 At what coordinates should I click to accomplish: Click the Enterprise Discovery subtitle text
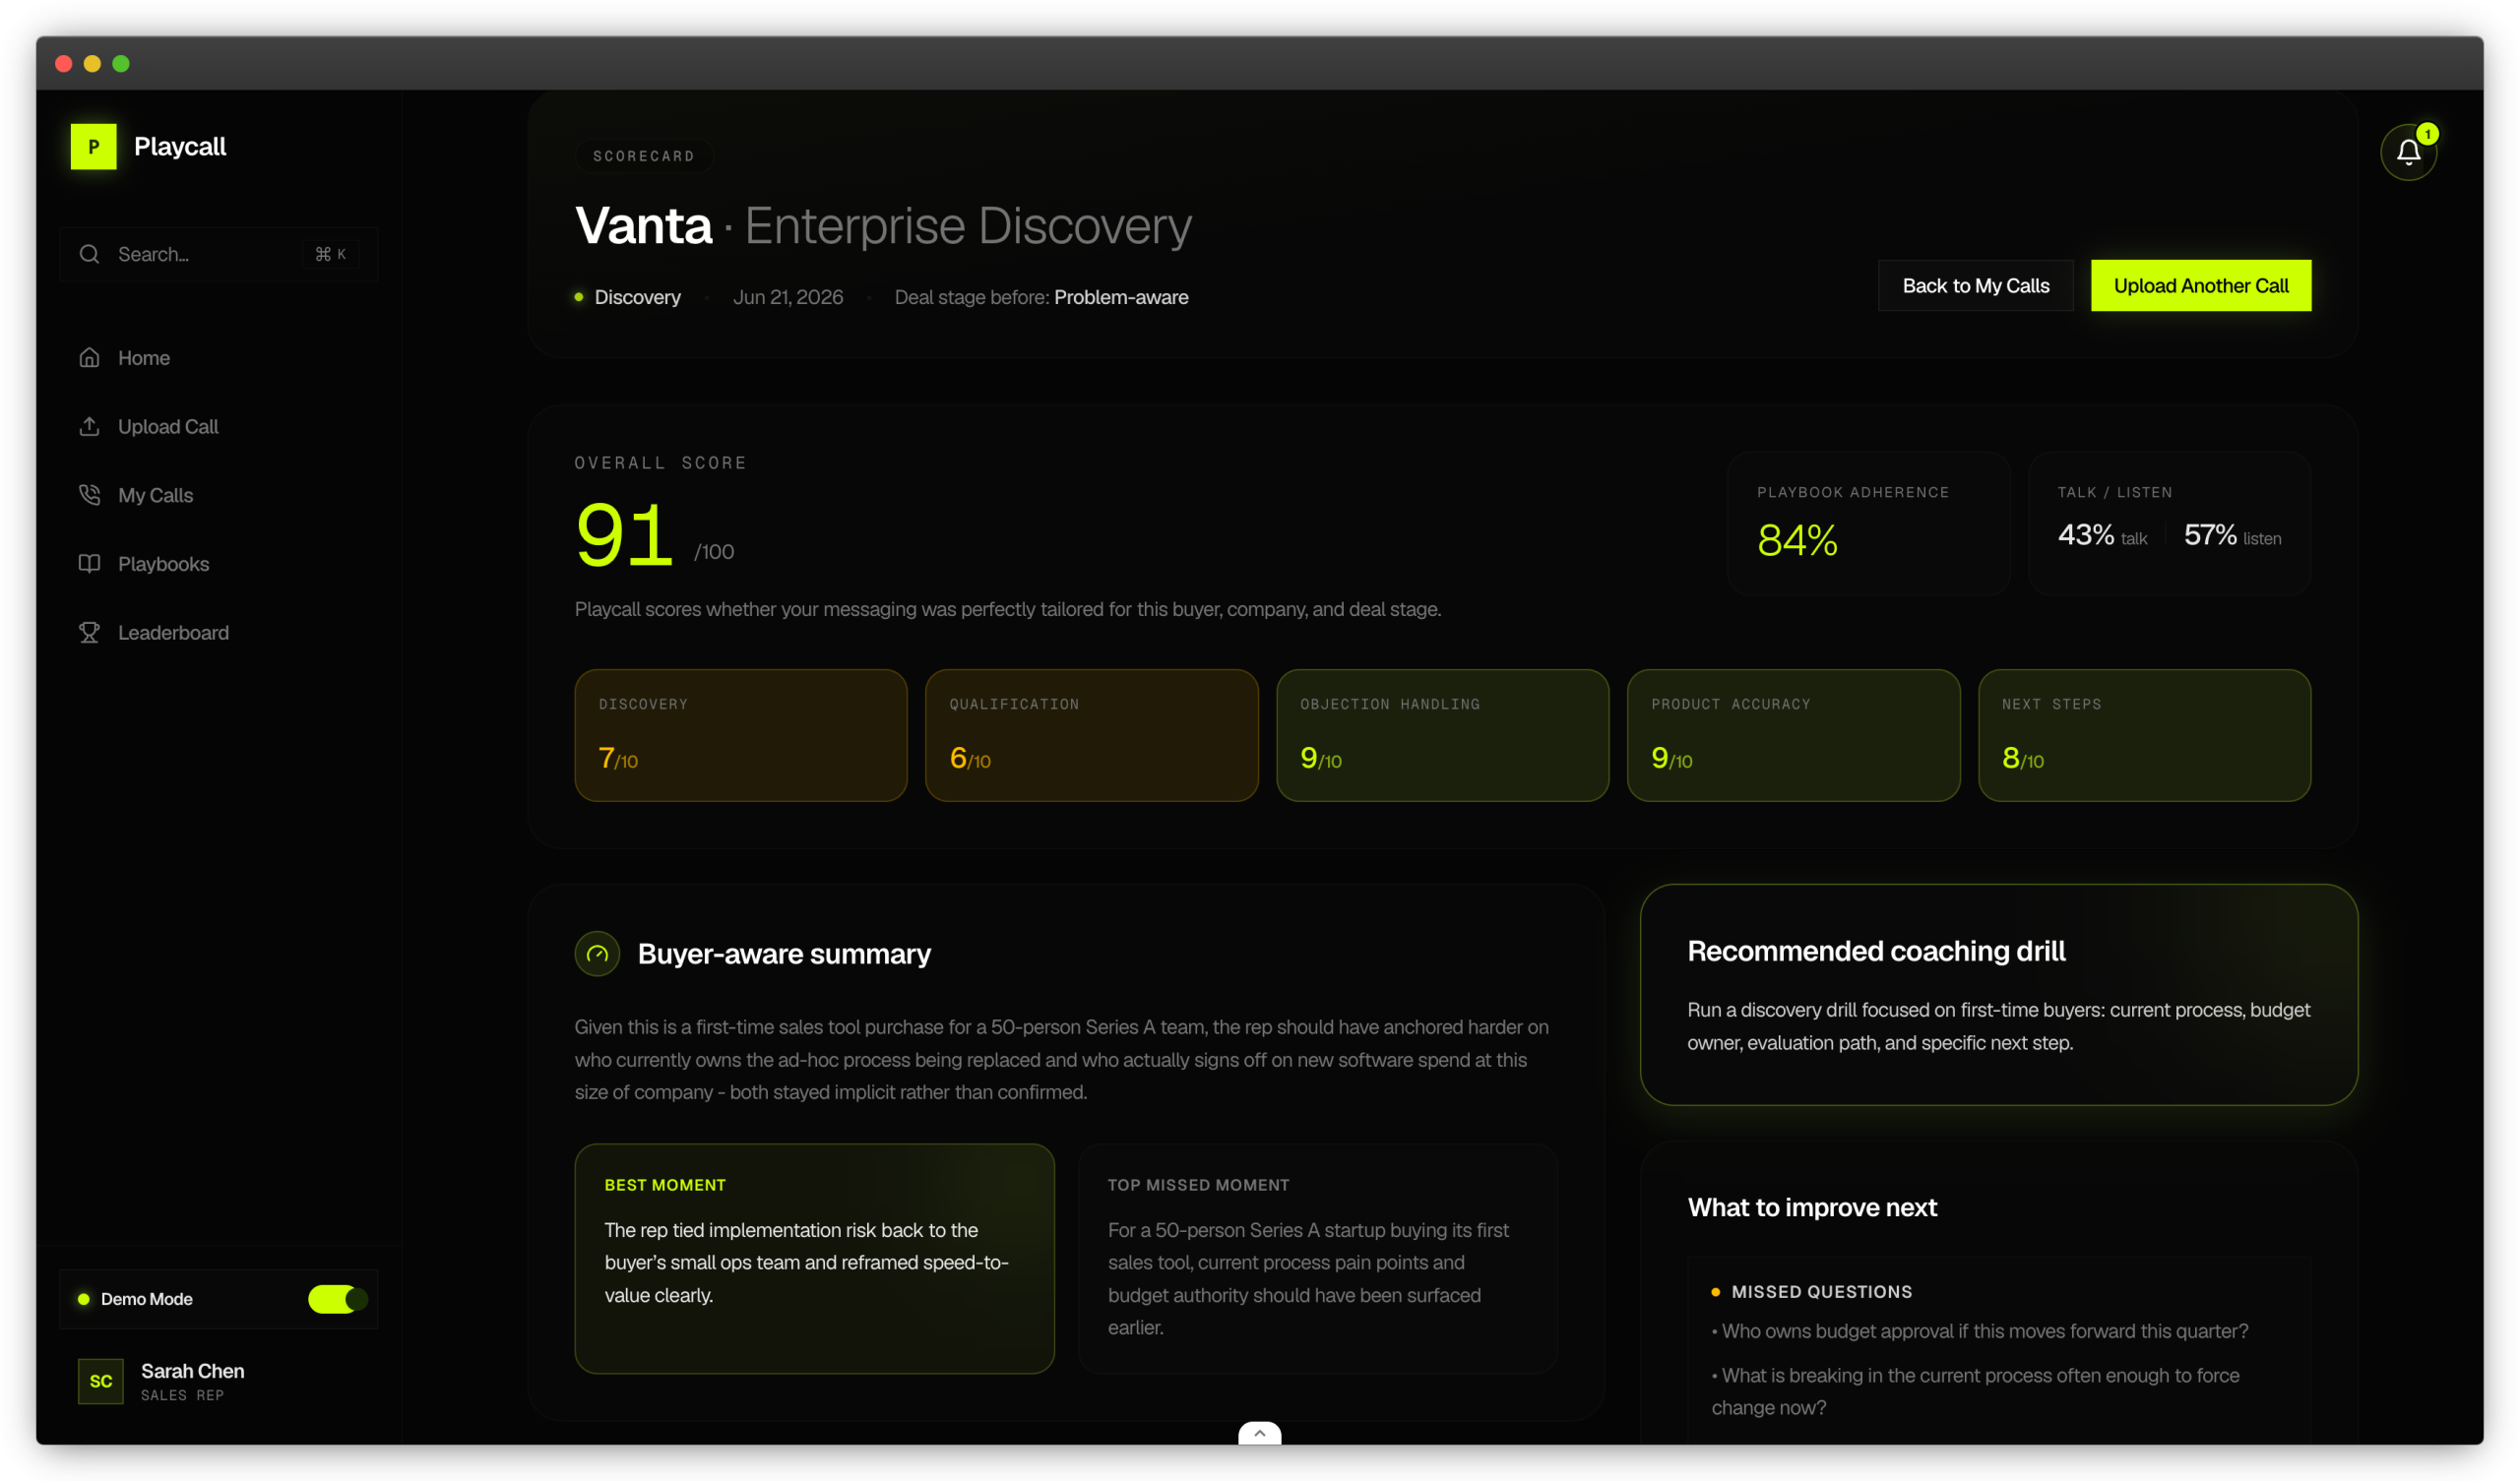click(x=968, y=225)
